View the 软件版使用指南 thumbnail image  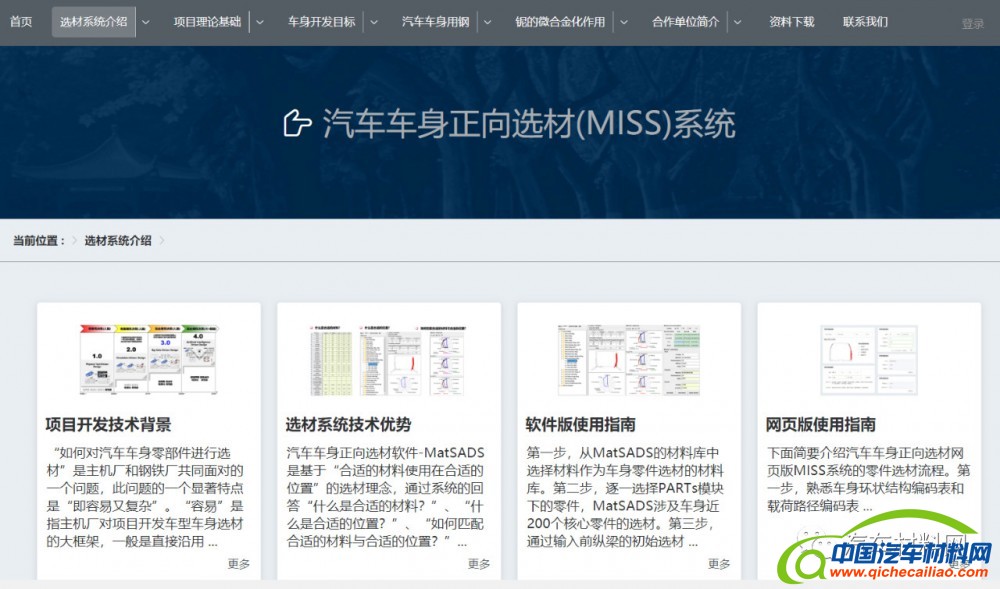click(x=629, y=359)
